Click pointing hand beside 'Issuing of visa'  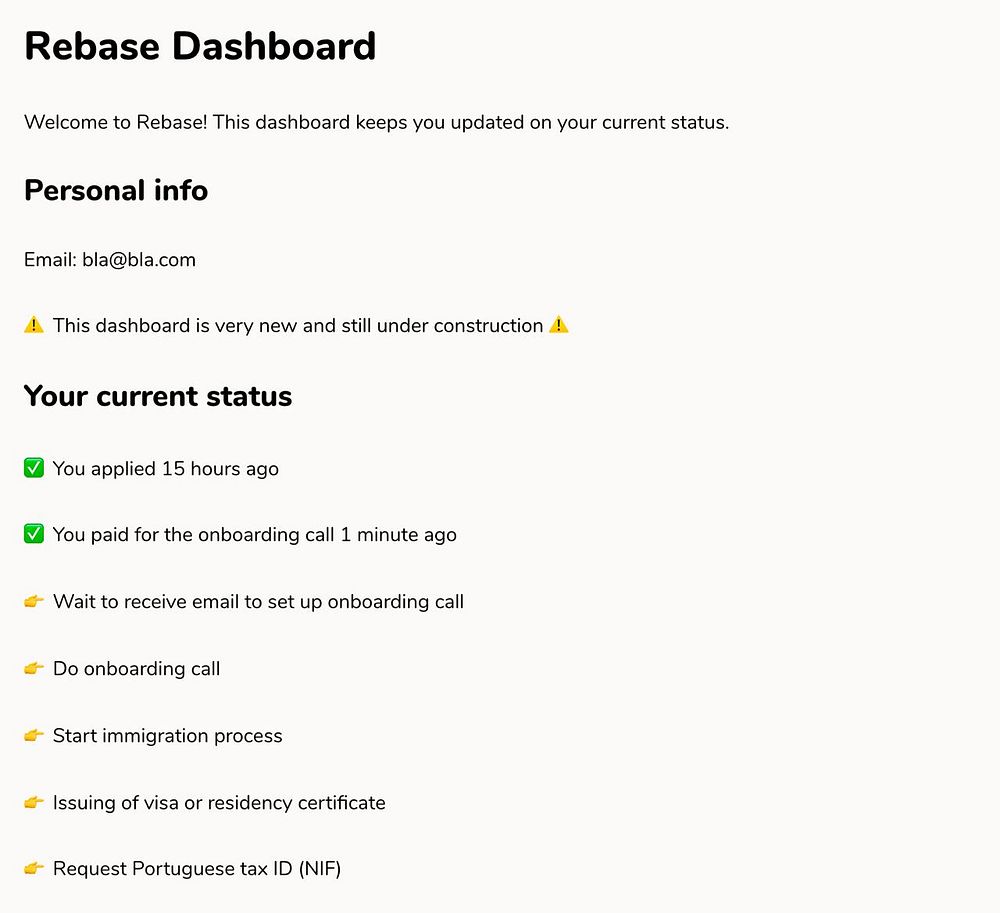(x=34, y=802)
